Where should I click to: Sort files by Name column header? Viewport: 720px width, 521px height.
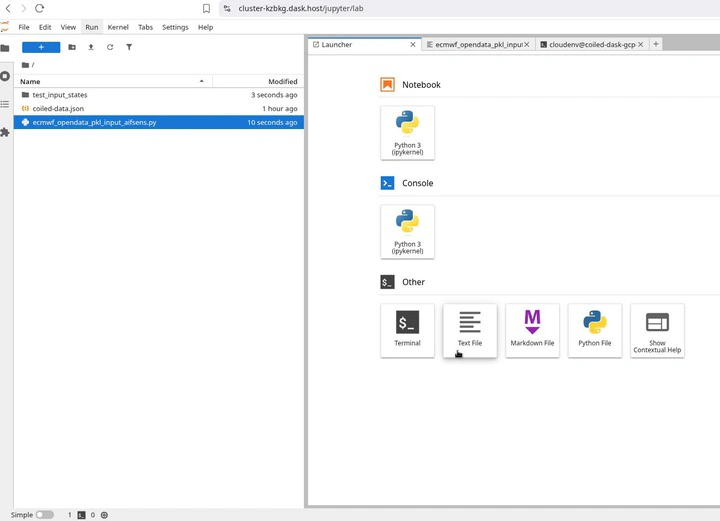pos(30,81)
